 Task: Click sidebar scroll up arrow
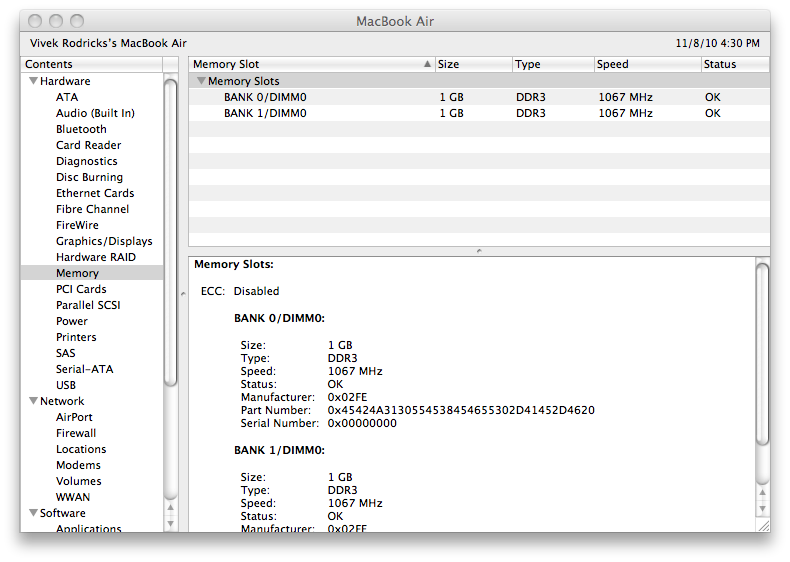tap(171, 508)
